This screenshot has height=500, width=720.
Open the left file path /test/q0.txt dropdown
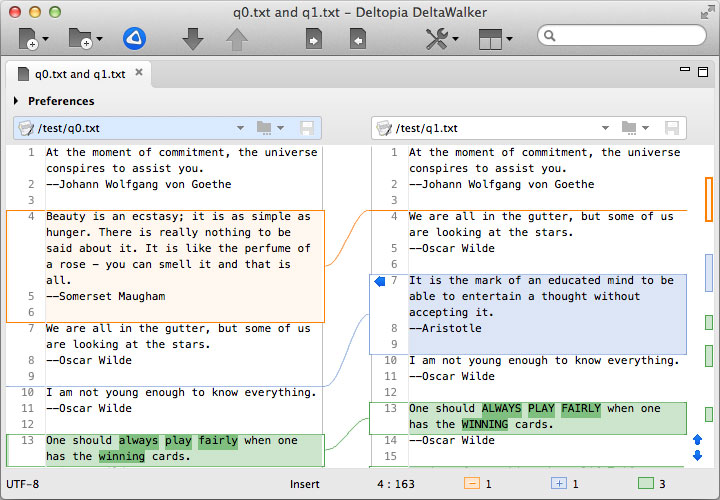click(240, 128)
